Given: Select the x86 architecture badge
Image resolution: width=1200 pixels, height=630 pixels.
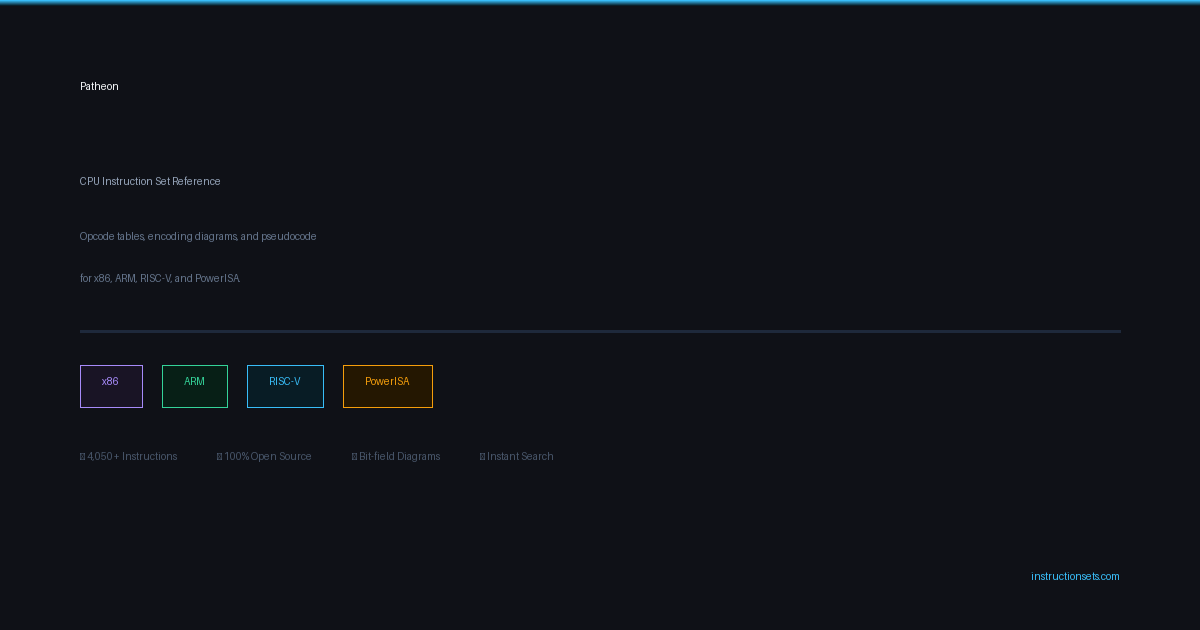Looking at the screenshot, I should click(111, 386).
